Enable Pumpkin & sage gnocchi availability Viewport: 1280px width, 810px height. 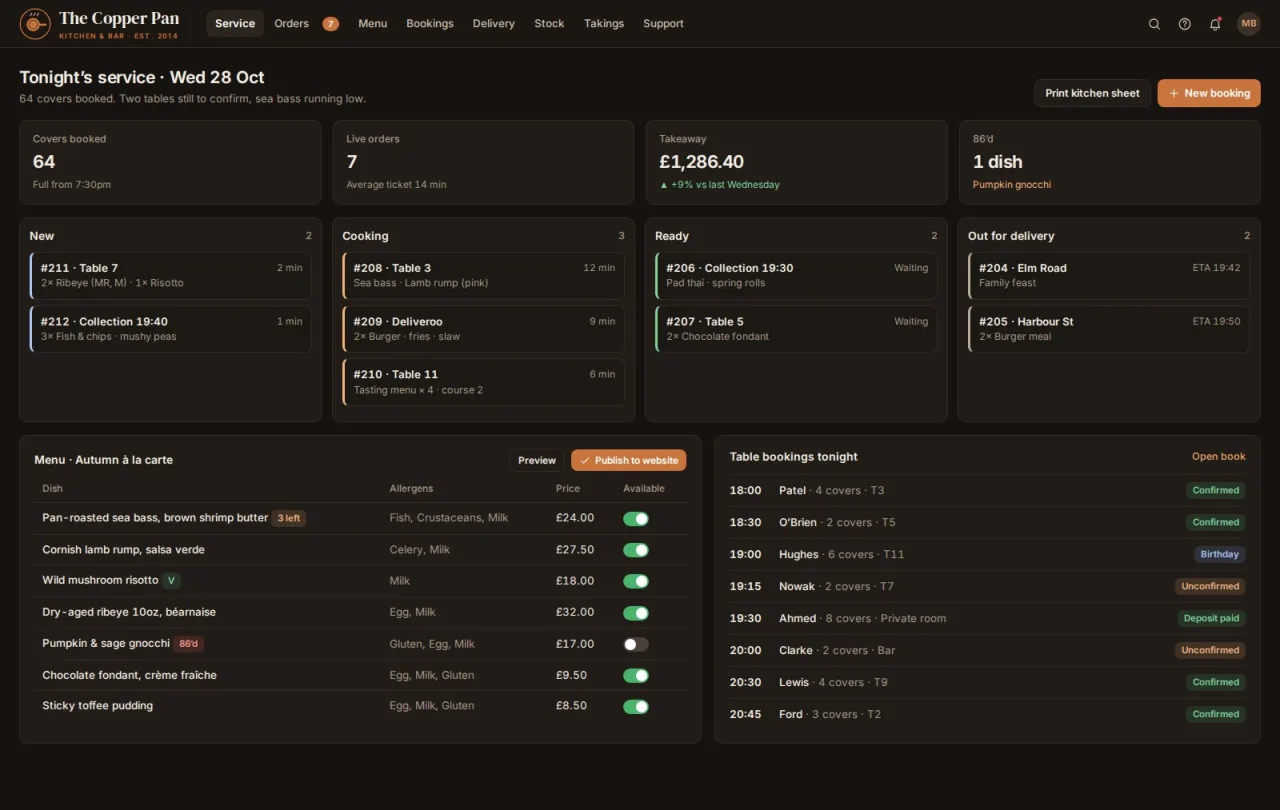coord(636,644)
